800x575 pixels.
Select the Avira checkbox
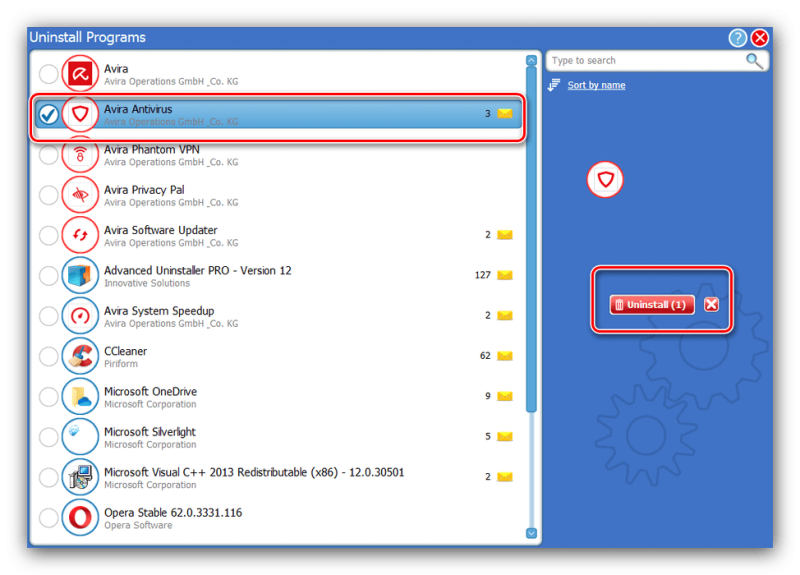pos(48,74)
